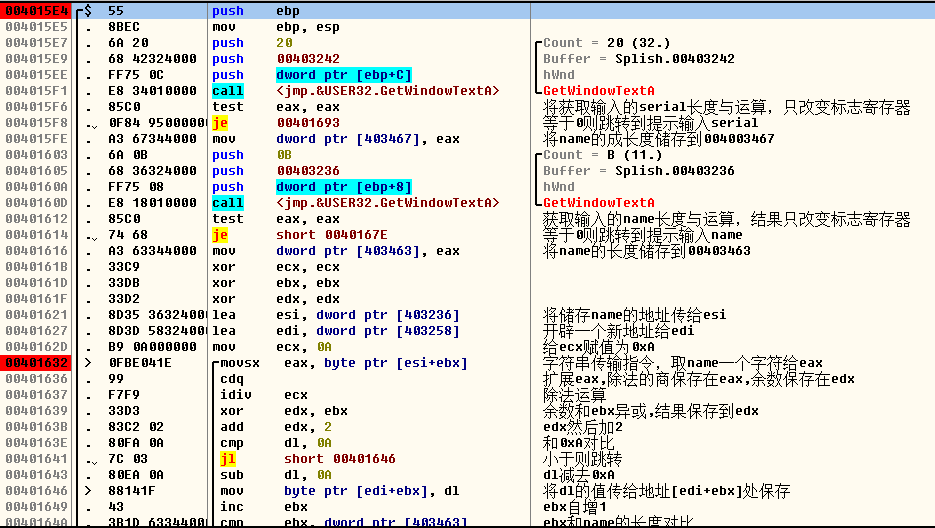Click address 00401646
This screenshot has height=528, width=935.
tap(36, 491)
